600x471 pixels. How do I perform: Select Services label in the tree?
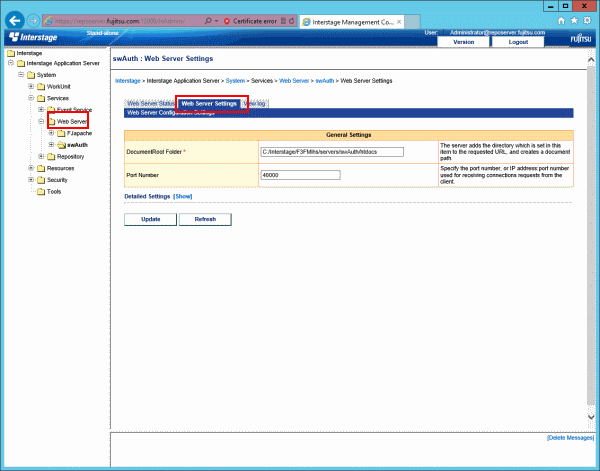coord(58,98)
